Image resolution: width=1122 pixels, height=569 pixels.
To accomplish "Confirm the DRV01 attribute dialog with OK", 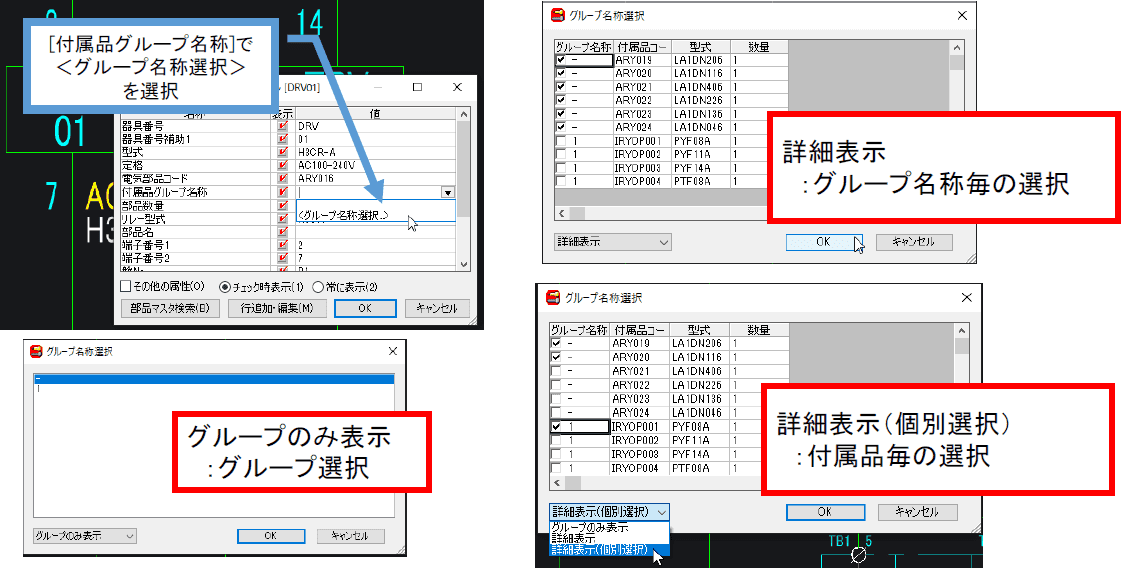I will [x=365, y=308].
